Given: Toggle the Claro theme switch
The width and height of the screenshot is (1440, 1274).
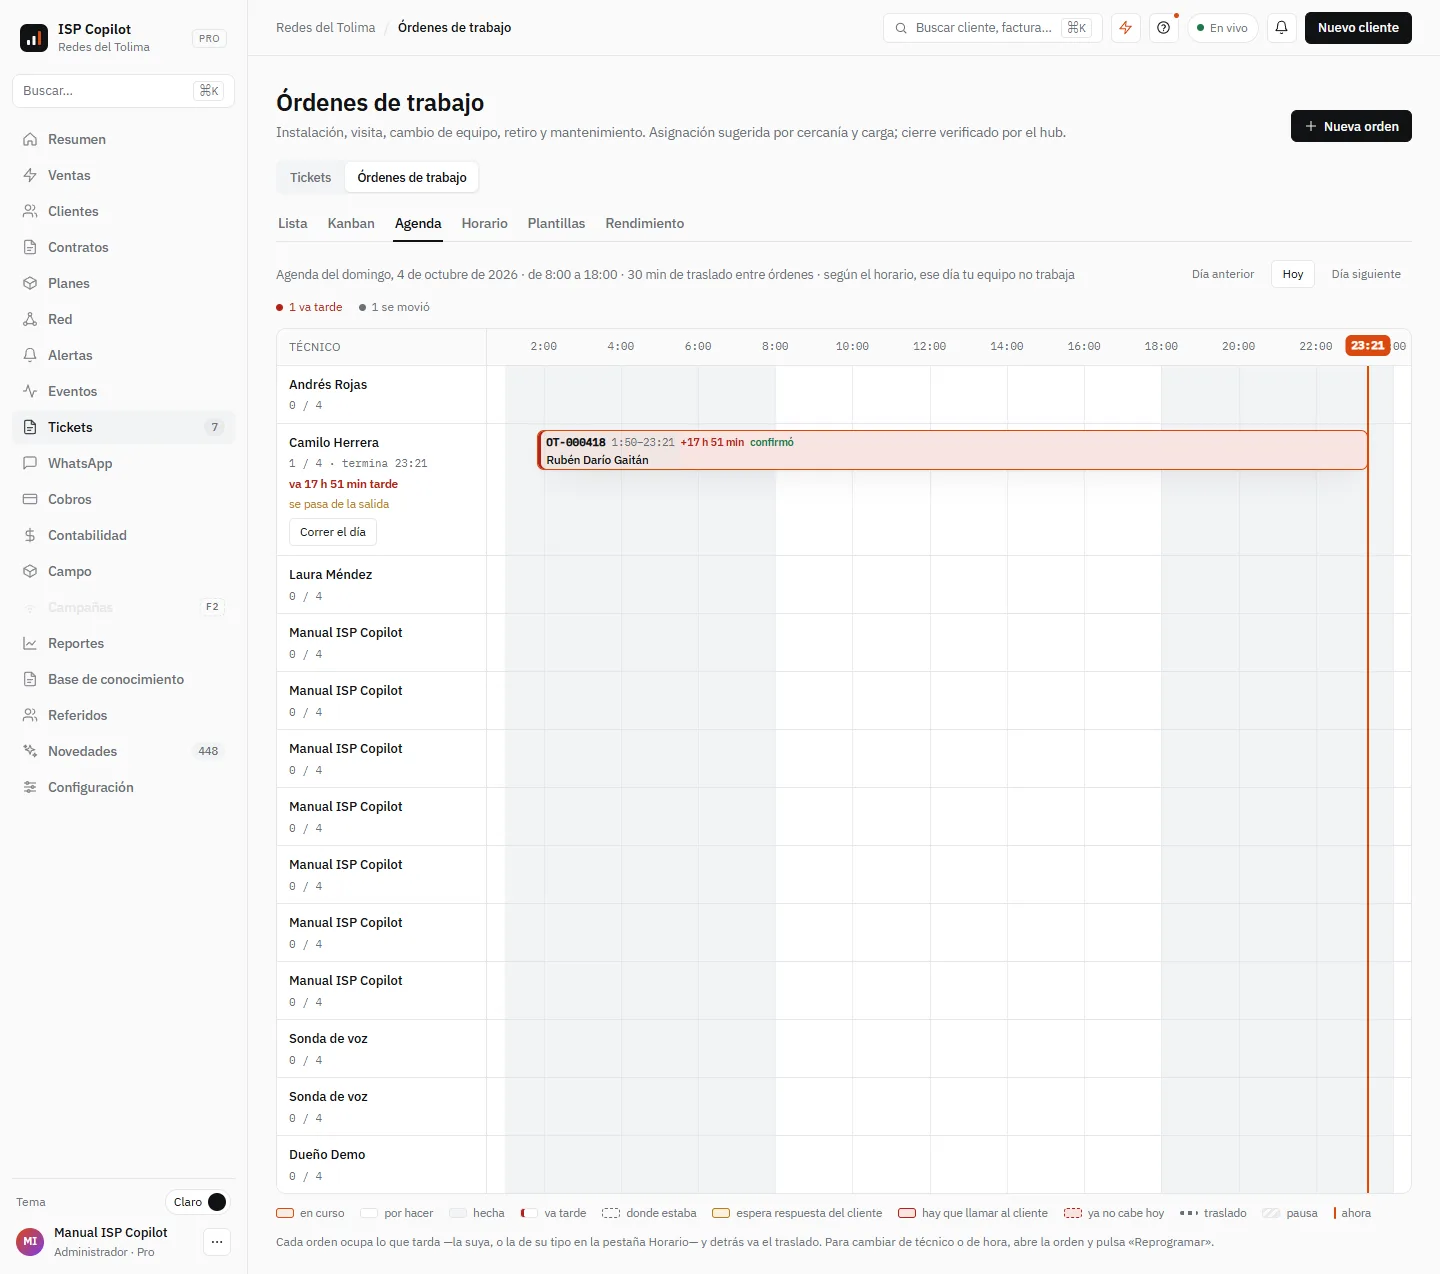Looking at the screenshot, I should coord(199,1202).
